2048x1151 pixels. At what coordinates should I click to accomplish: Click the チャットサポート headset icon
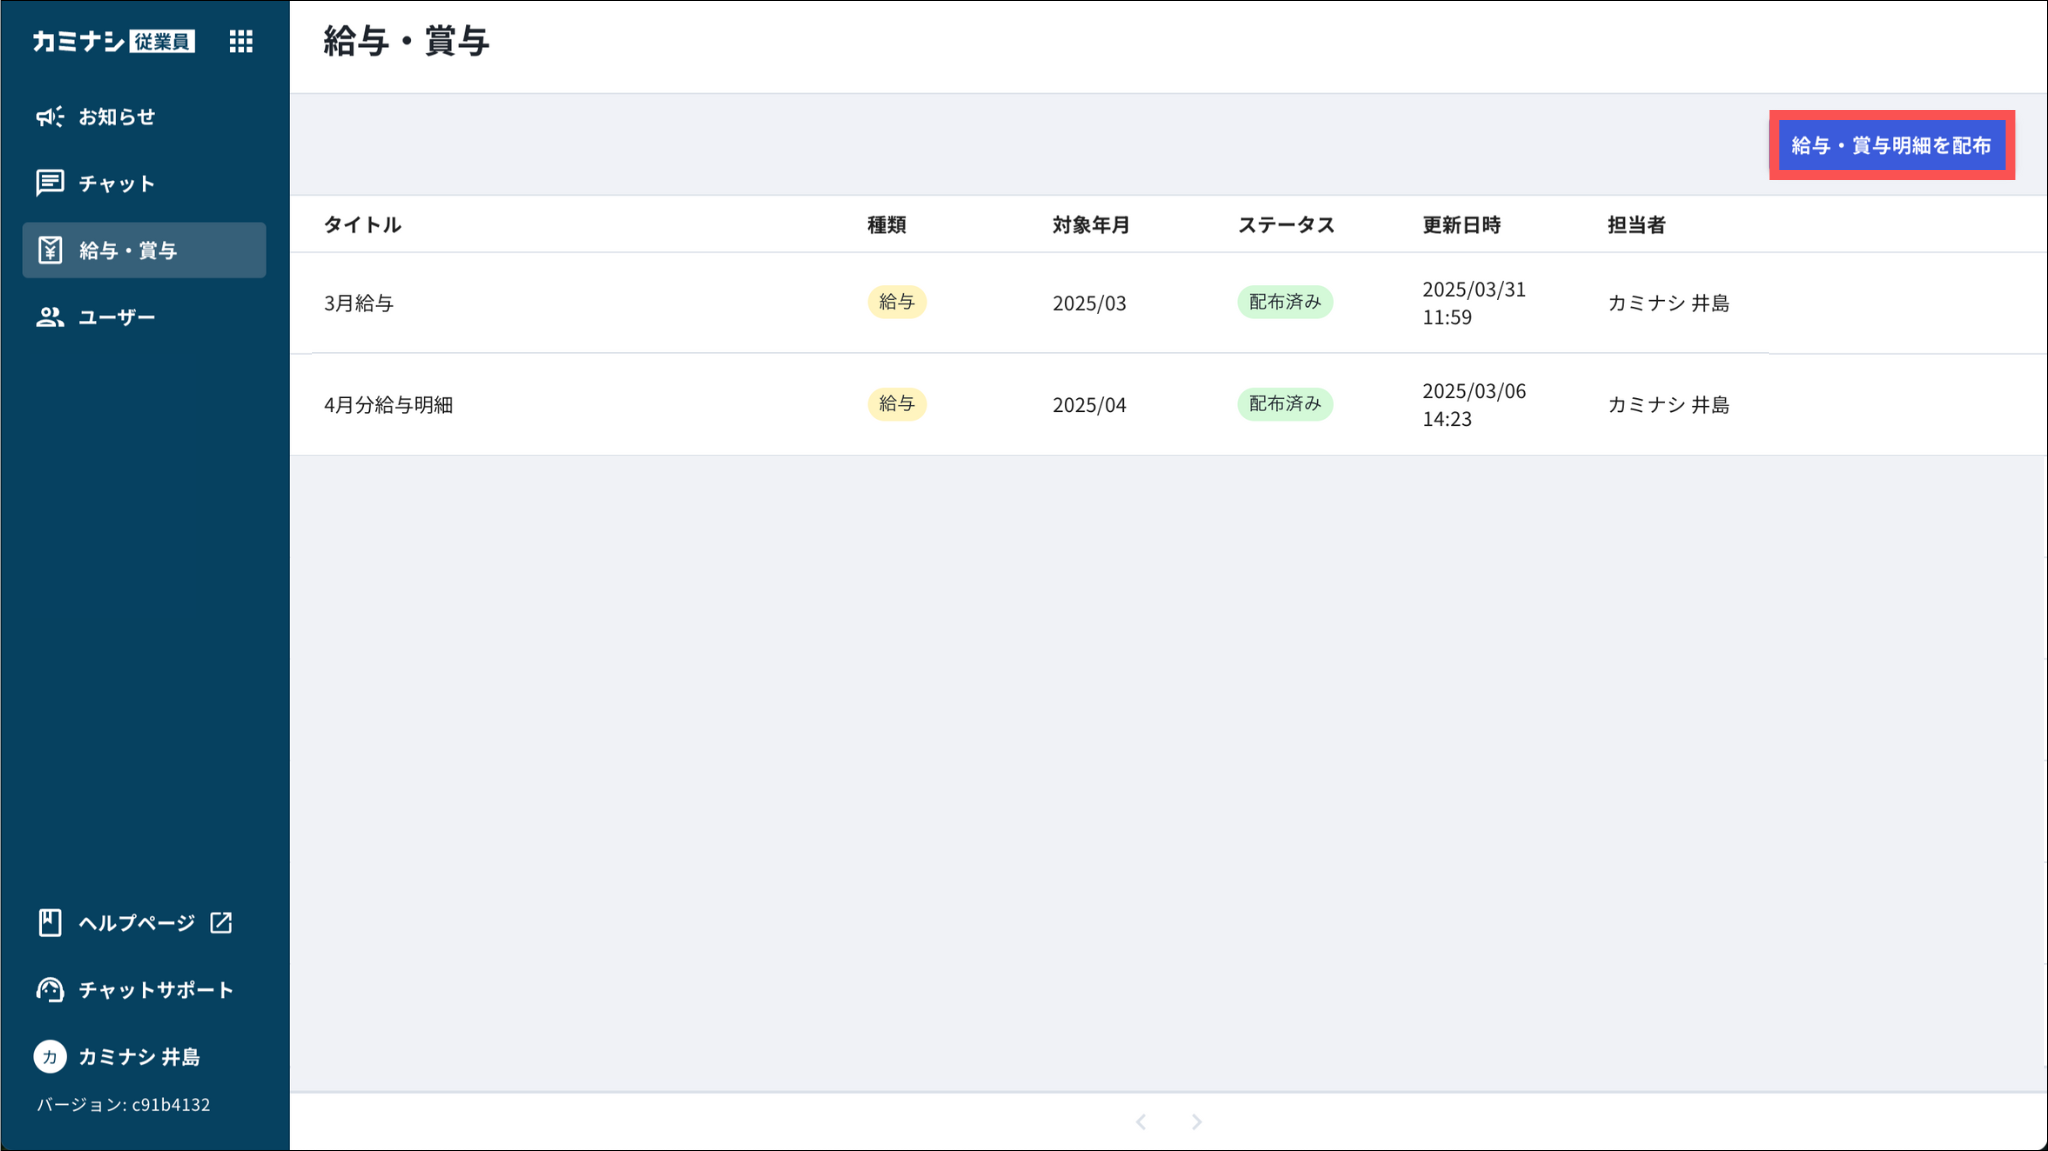pyautogui.click(x=50, y=989)
